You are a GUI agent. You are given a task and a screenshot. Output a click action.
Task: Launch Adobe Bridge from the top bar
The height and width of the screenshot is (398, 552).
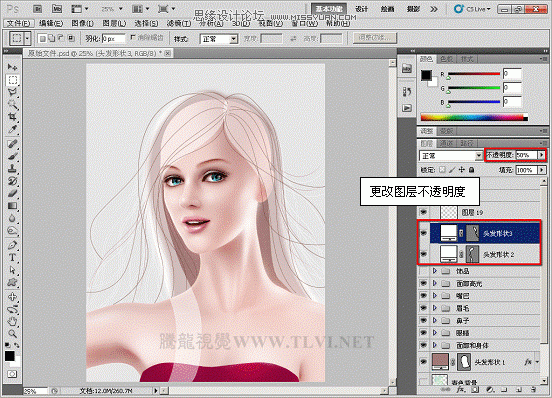(x=37, y=9)
